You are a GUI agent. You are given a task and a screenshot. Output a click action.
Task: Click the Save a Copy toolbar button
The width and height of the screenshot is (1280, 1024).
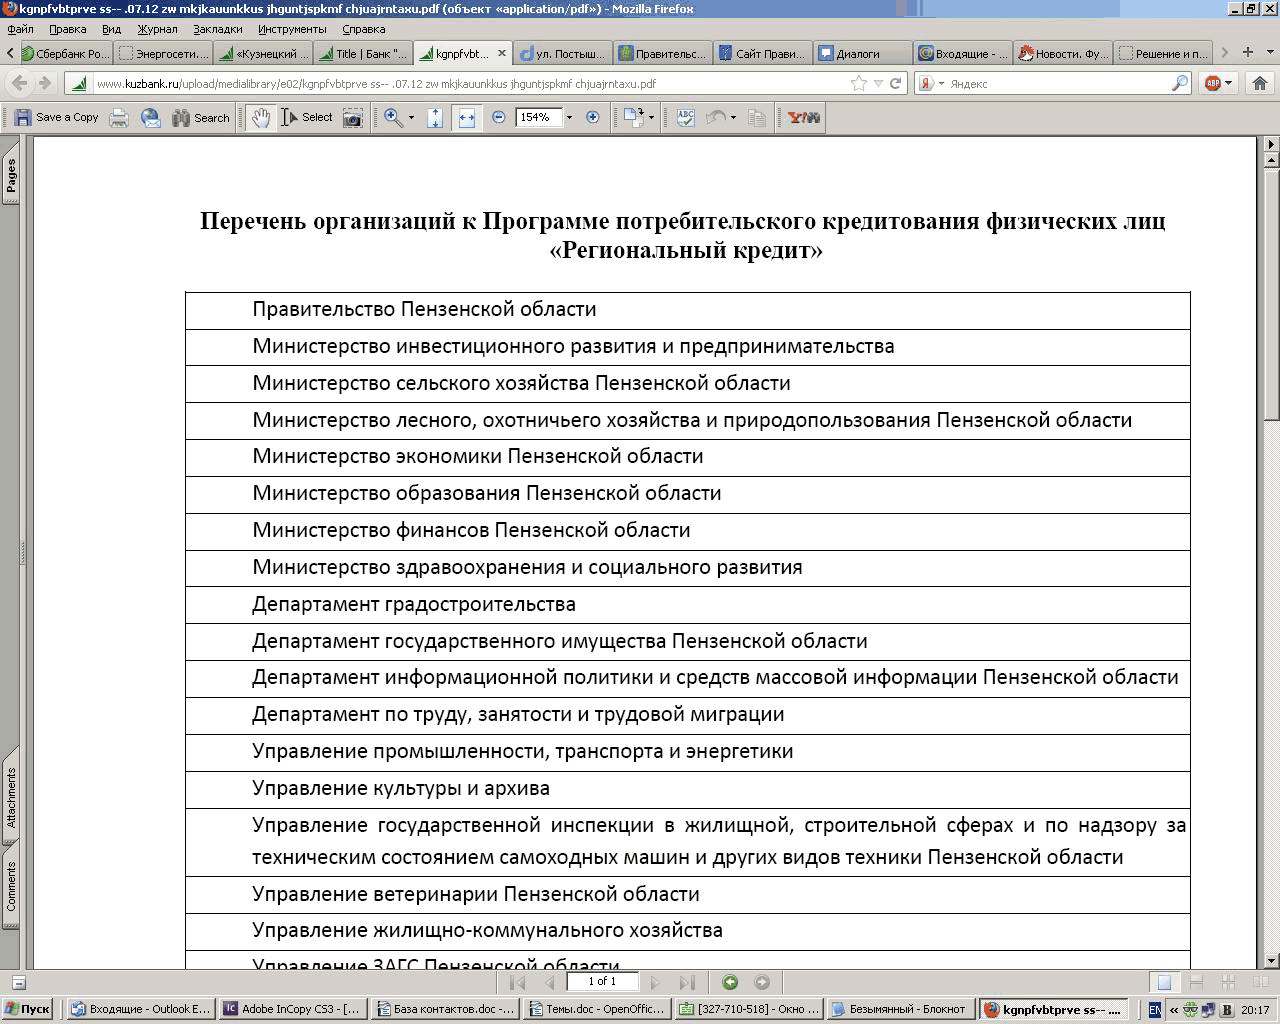point(57,117)
